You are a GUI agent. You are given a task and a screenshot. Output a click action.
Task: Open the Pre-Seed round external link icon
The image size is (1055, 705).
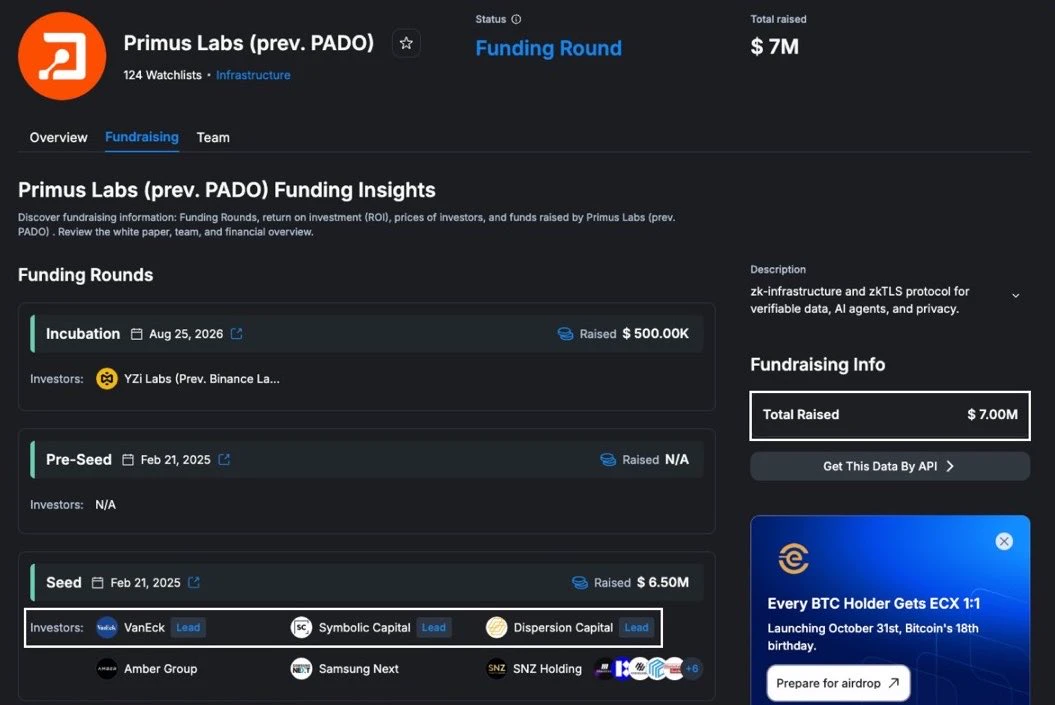coord(224,459)
